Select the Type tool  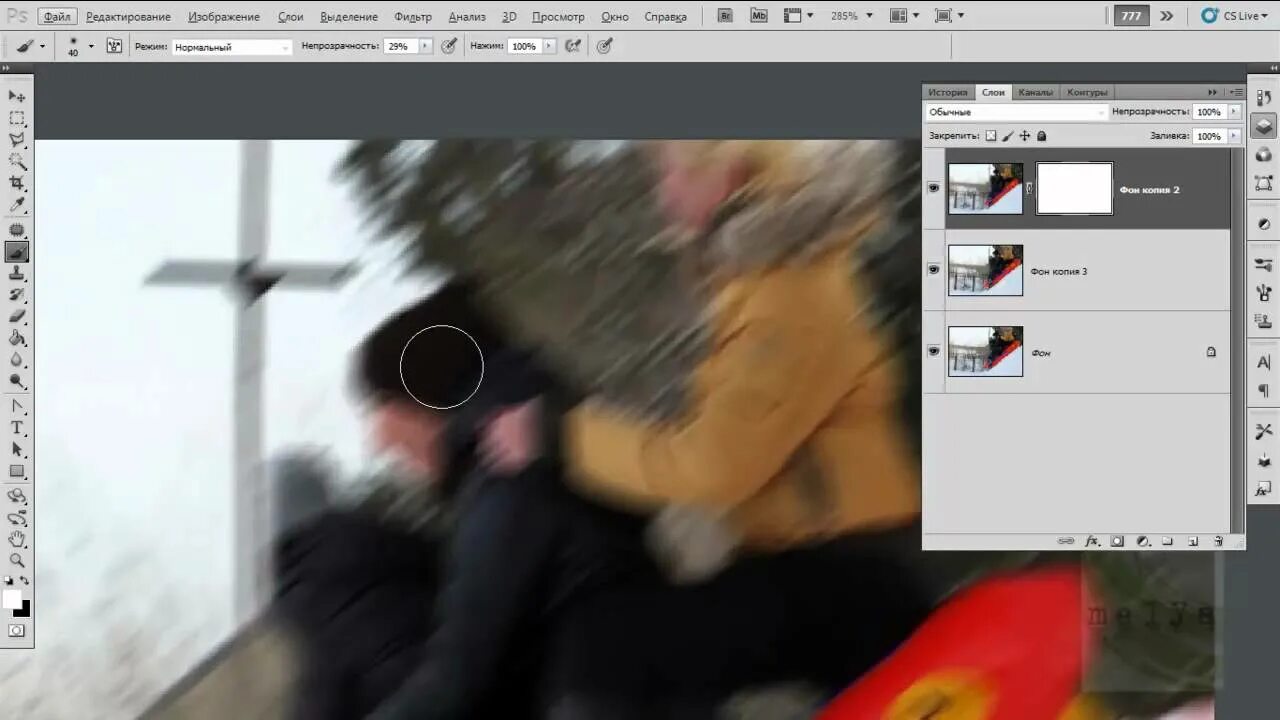(x=17, y=428)
